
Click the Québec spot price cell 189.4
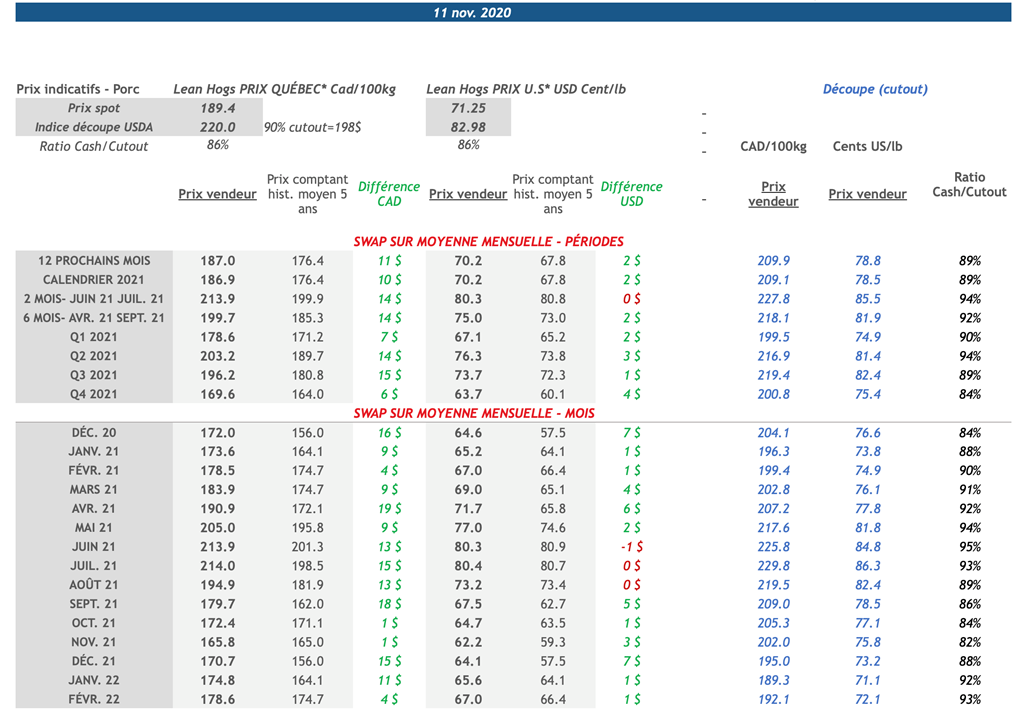(x=217, y=108)
